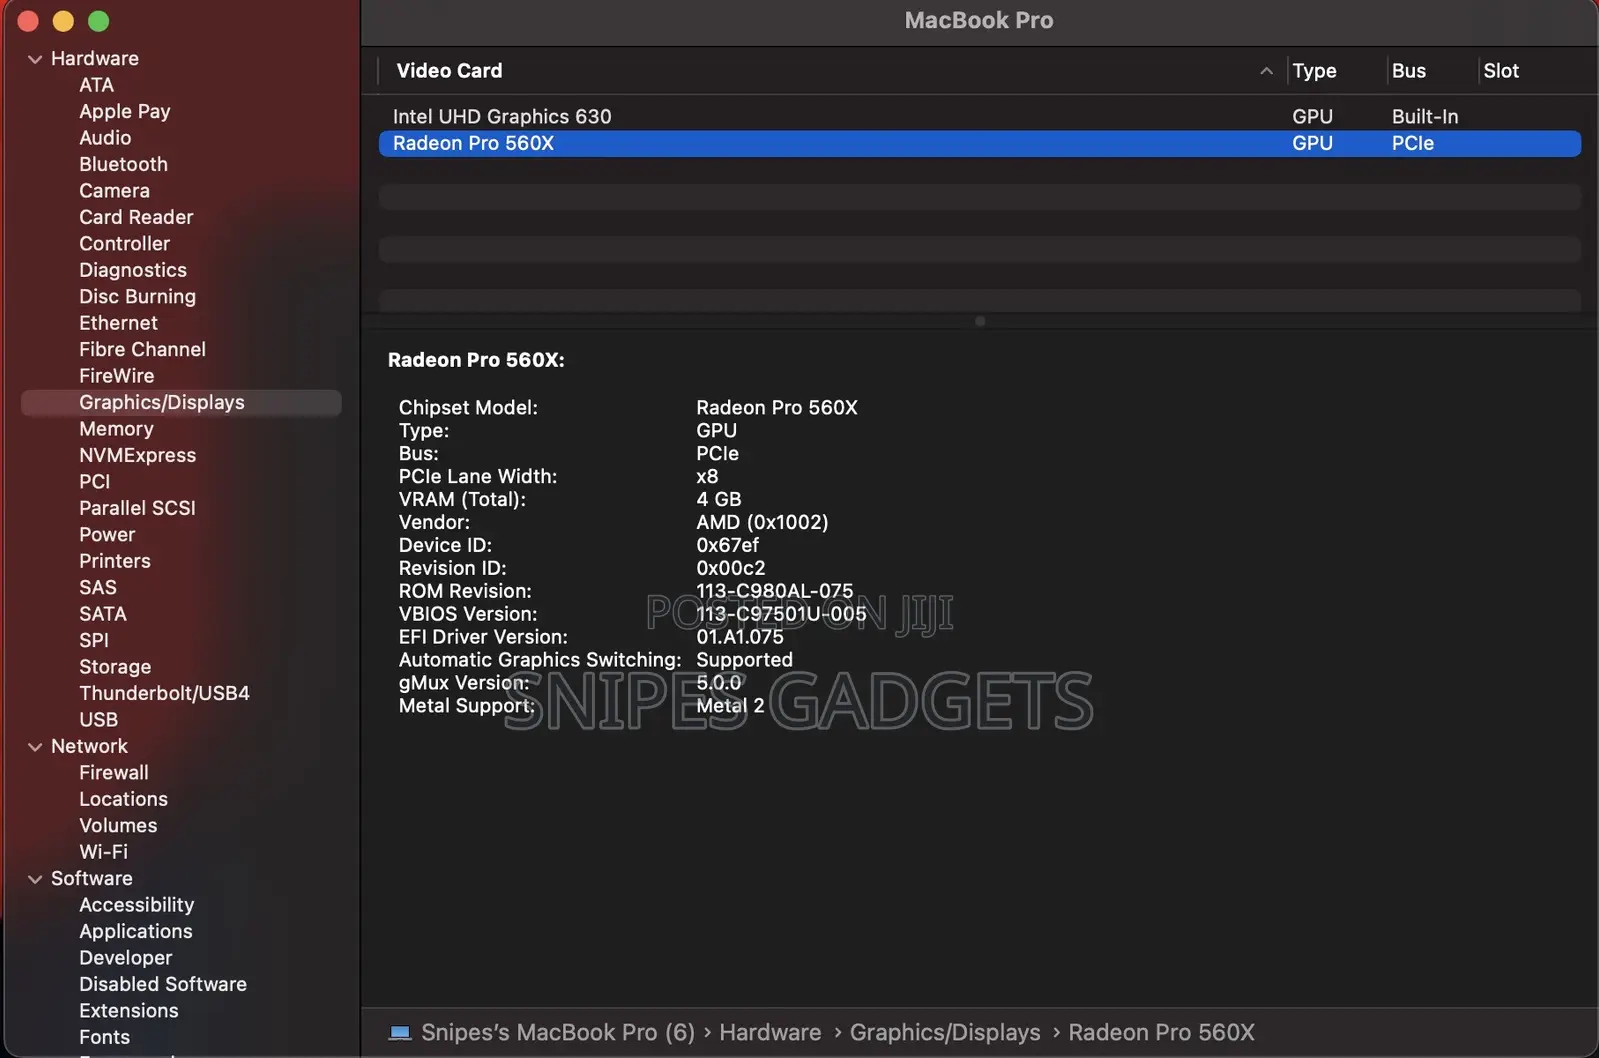The height and width of the screenshot is (1058, 1599).
Task: Click the Hardware section label
Action: [94, 59]
